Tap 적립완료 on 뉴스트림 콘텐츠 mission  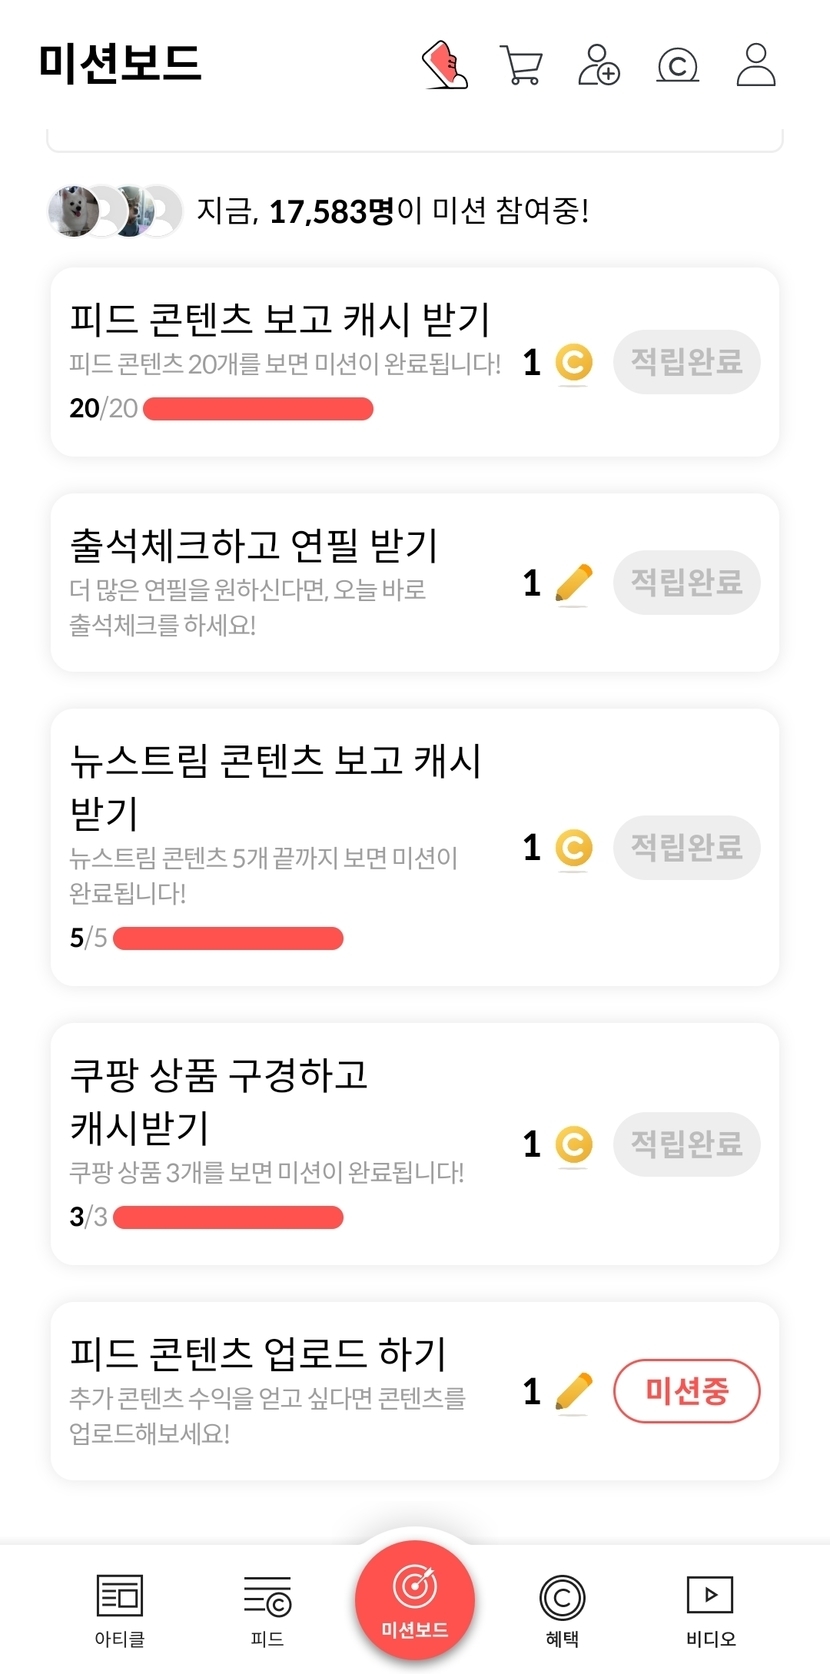[686, 848]
